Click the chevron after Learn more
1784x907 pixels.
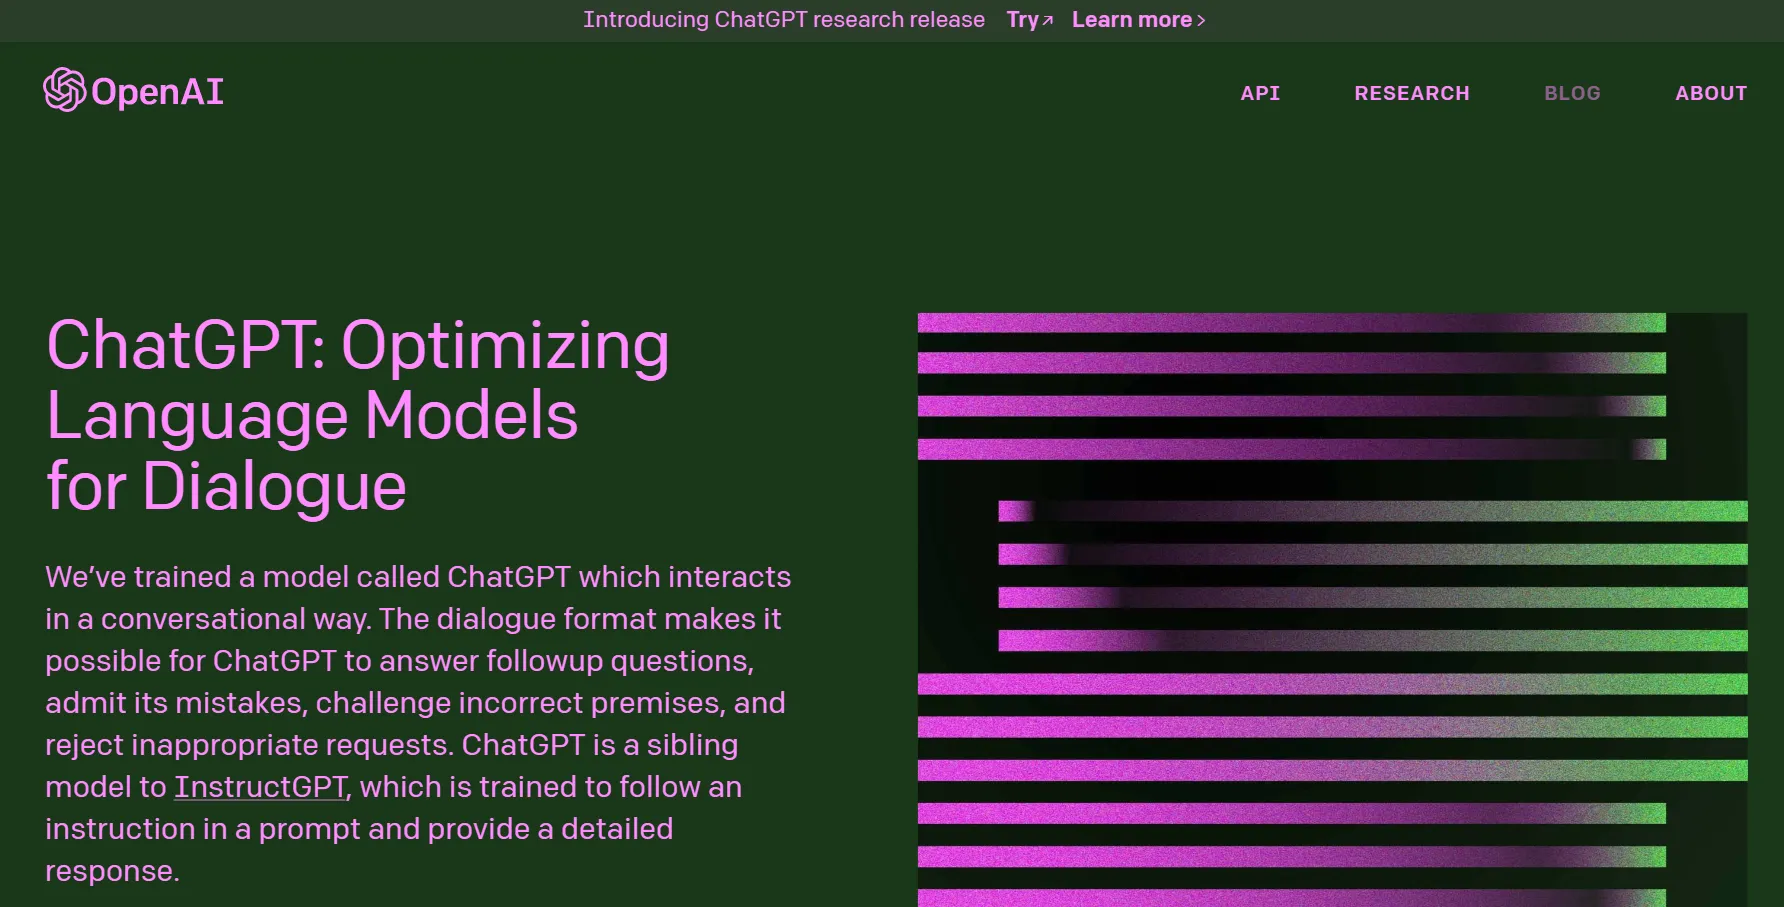[x=1201, y=21]
